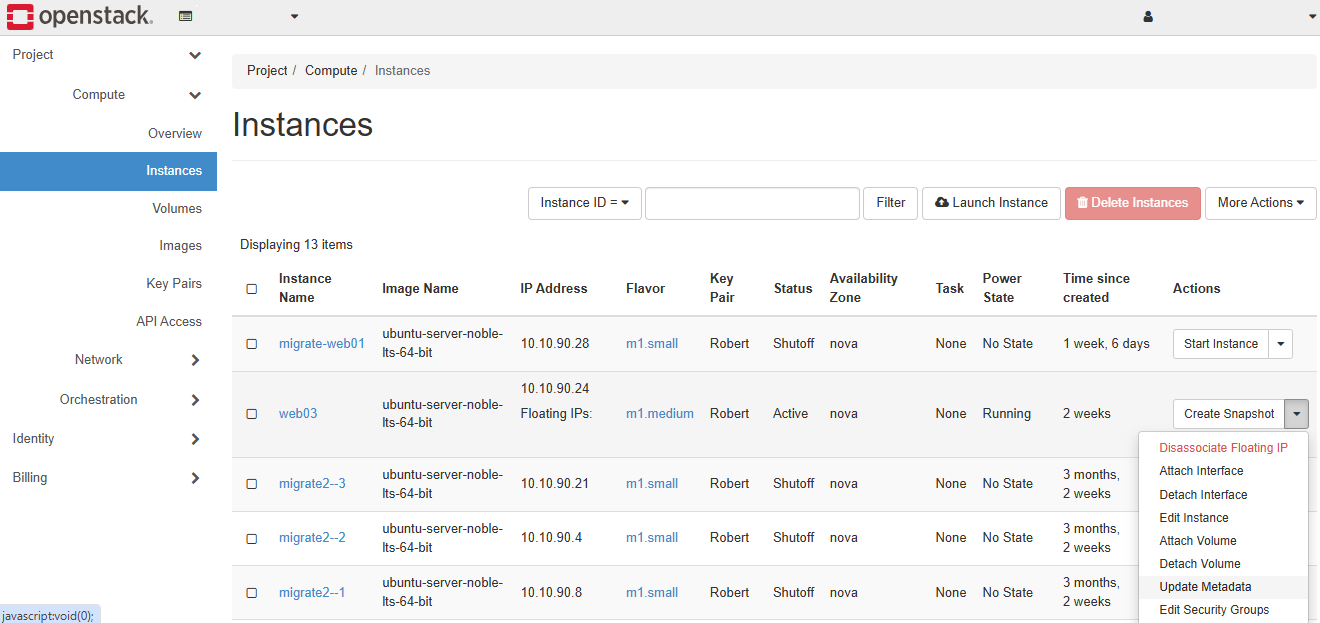Open the project selector icon in top bar
The image size is (1320, 623).
186,17
